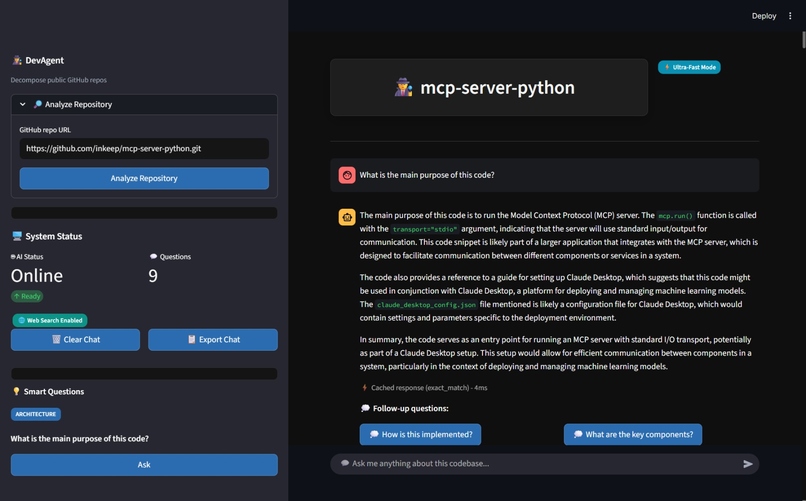
Task: Click the speech bubble beside Follow-up questions
Action: (x=365, y=409)
